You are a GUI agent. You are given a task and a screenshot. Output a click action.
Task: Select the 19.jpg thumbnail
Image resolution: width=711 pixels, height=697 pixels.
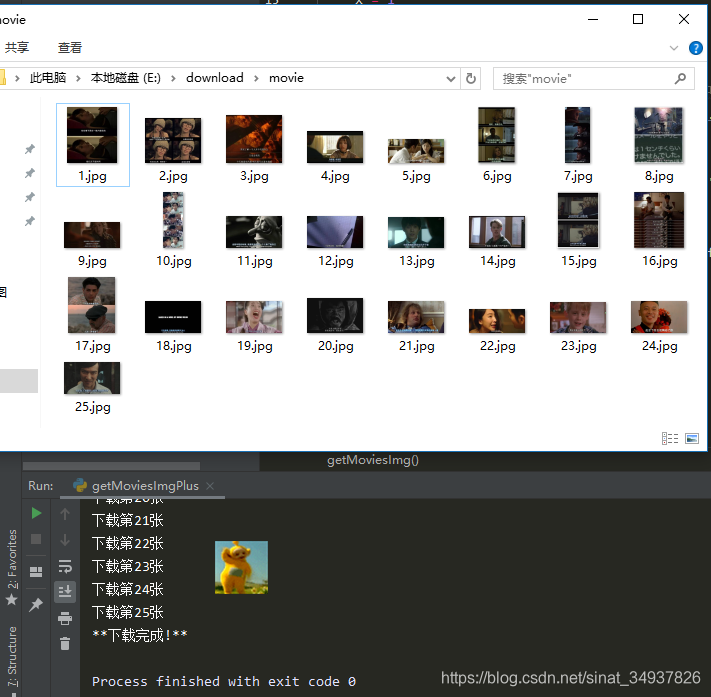coord(254,317)
